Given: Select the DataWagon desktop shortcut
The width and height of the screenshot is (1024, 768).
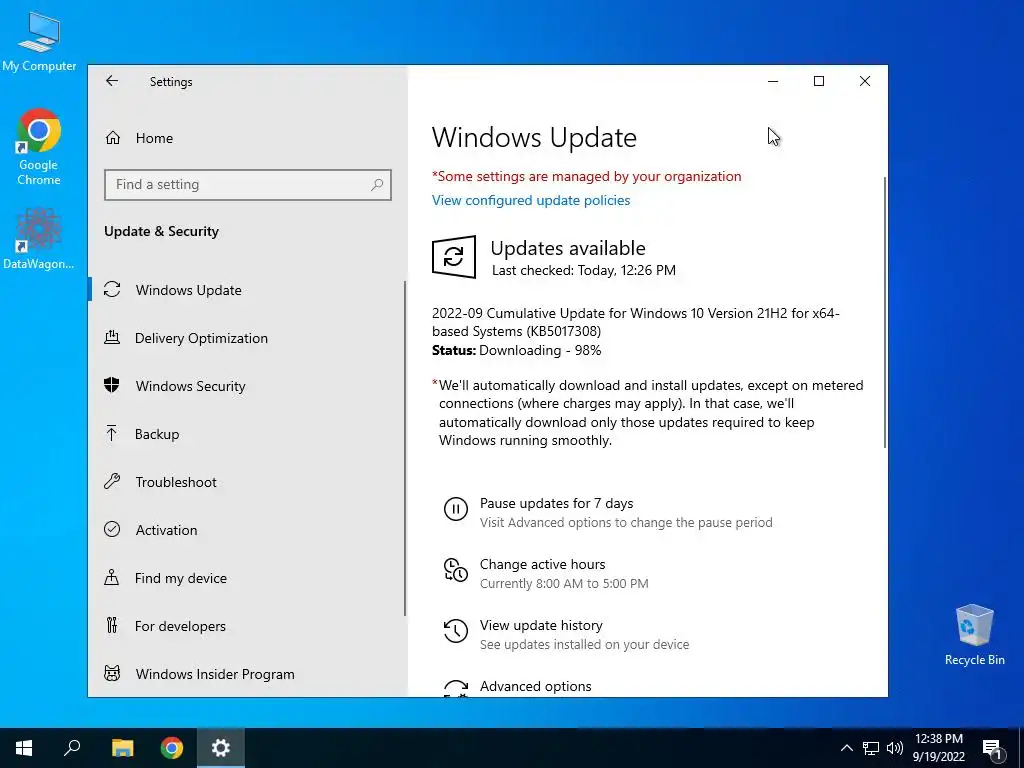Looking at the screenshot, I should coord(39,239).
